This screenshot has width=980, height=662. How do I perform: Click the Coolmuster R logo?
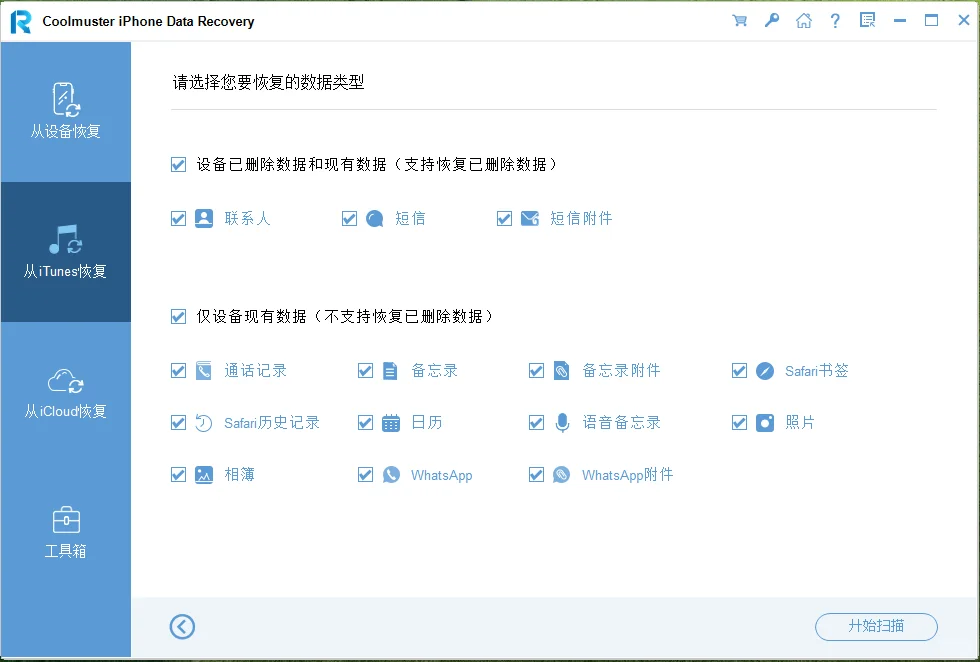pos(22,20)
